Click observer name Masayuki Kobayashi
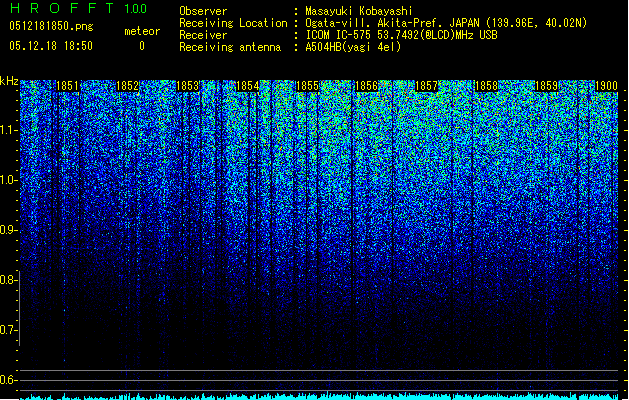Image resolution: width=629 pixels, height=400 pixels. coord(359,11)
